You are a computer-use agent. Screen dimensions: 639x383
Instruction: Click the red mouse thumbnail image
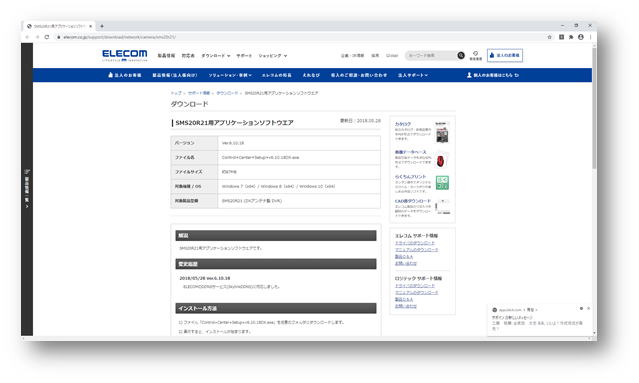click(x=441, y=161)
